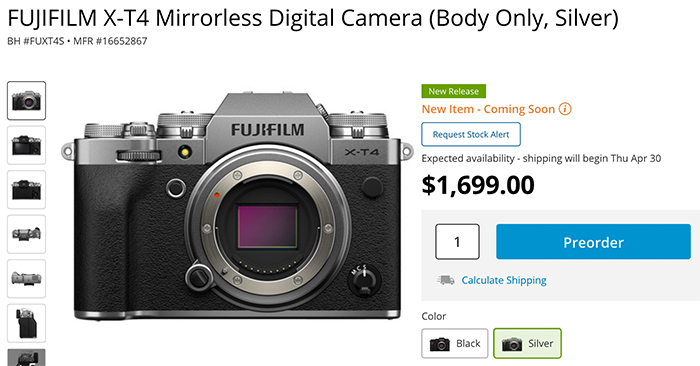Open the Calculate Shipping link
This screenshot has width=700, height=366.
pos(504,280)
